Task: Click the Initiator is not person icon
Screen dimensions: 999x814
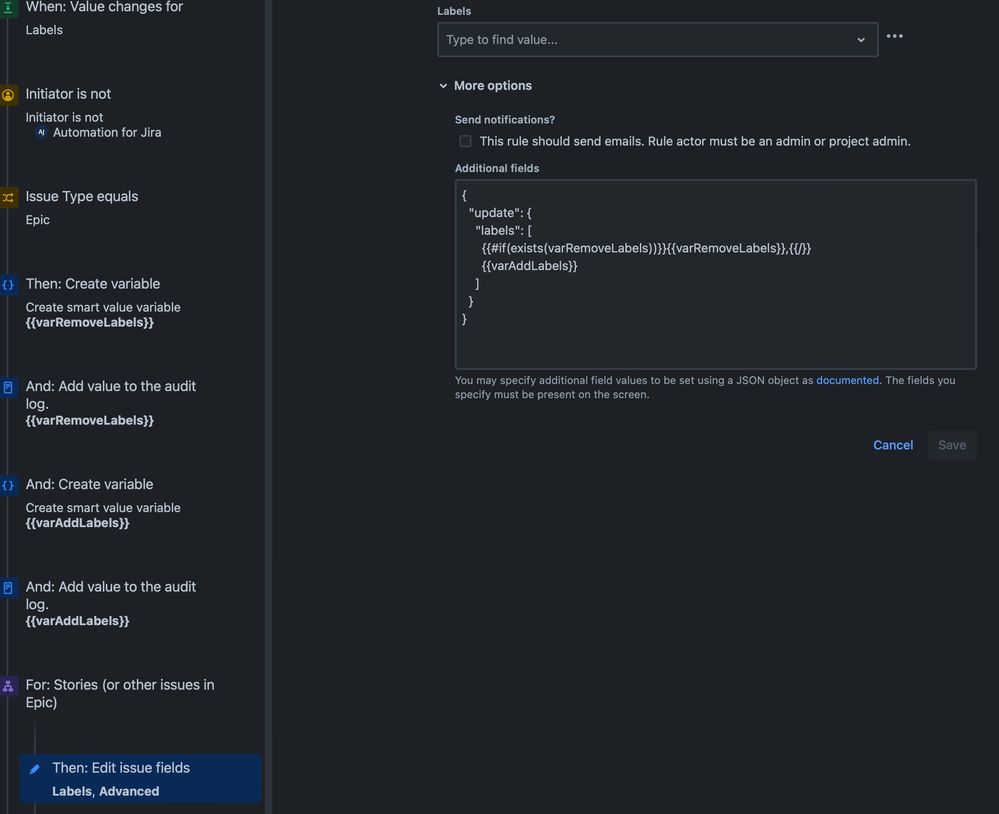Action: [9, 93]
